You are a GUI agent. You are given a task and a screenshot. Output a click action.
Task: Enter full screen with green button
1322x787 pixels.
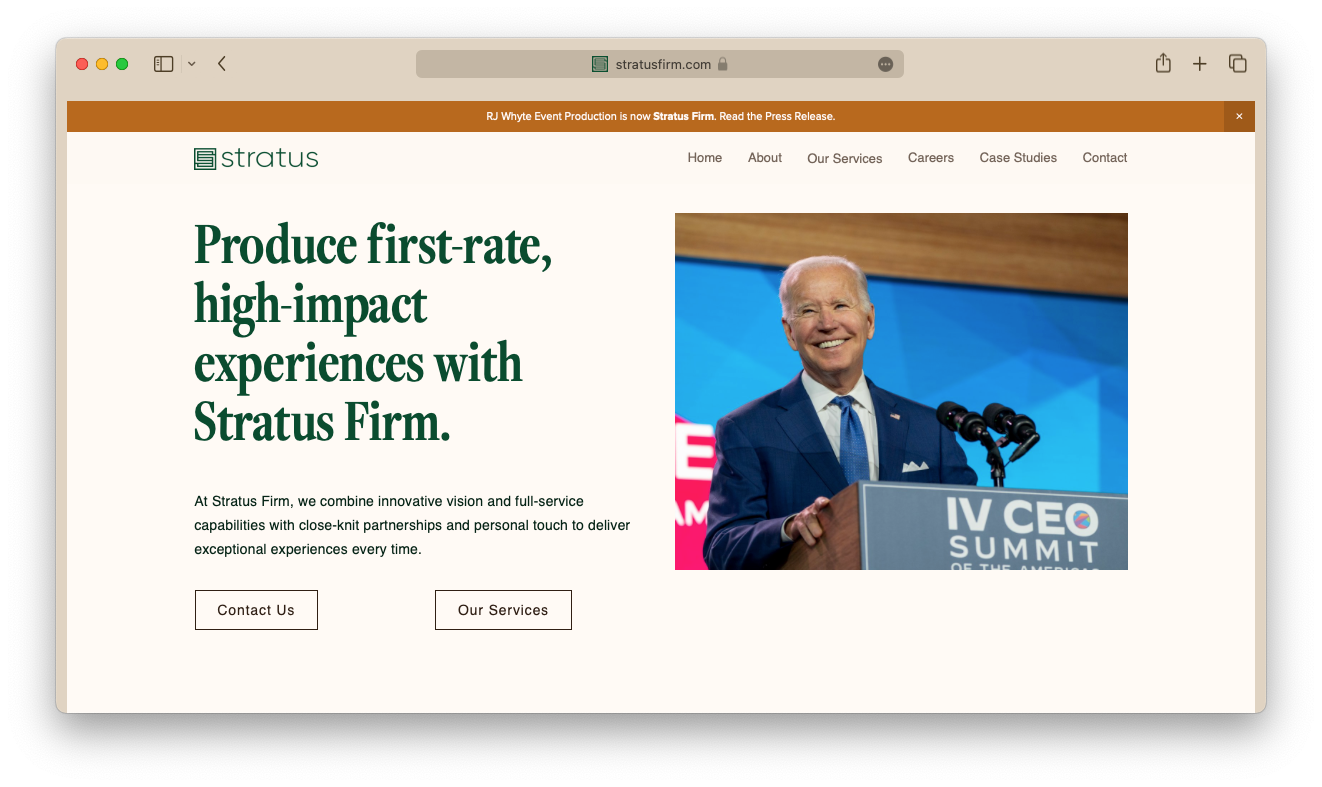coord(122,64)
